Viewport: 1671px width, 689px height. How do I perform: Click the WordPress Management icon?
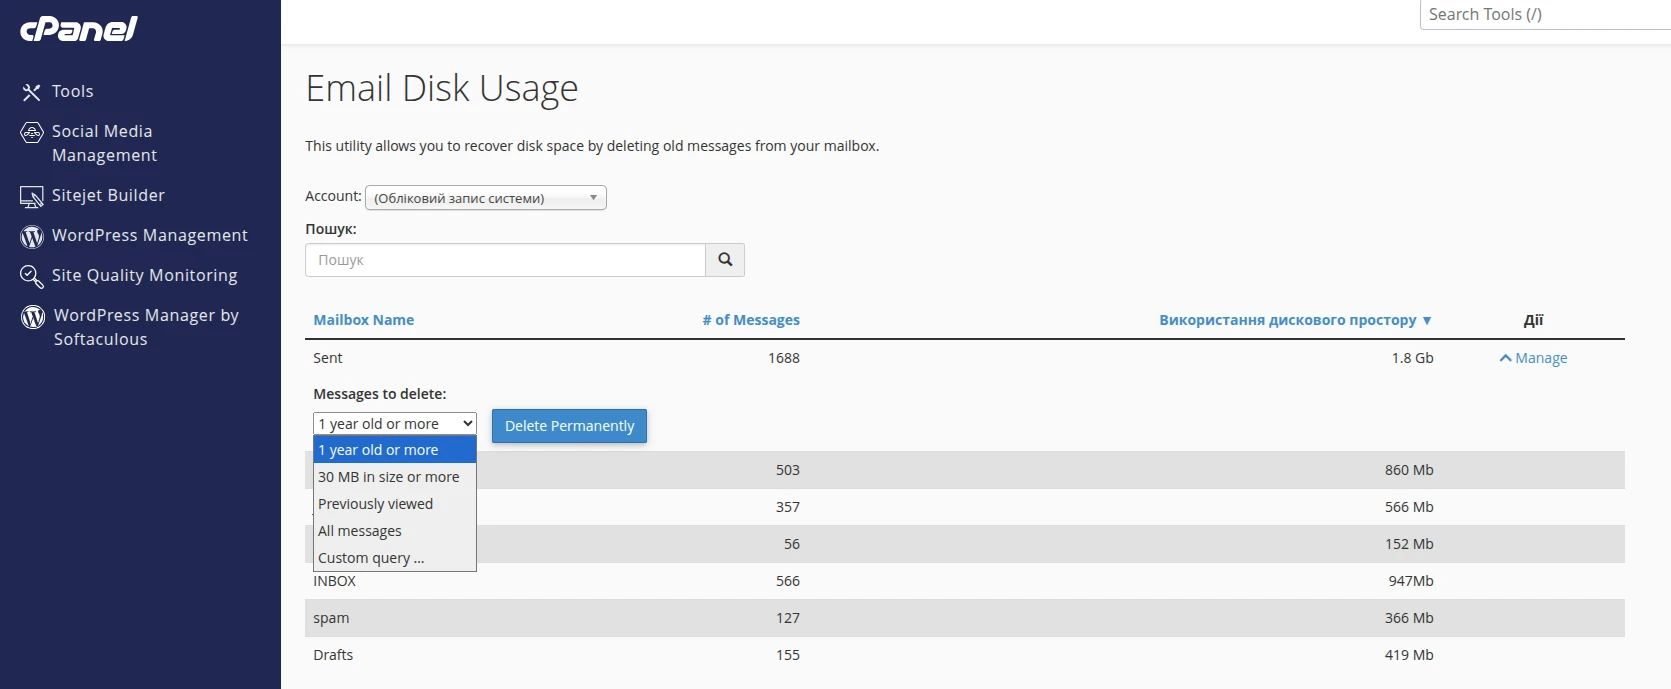(x=32, y=236)
